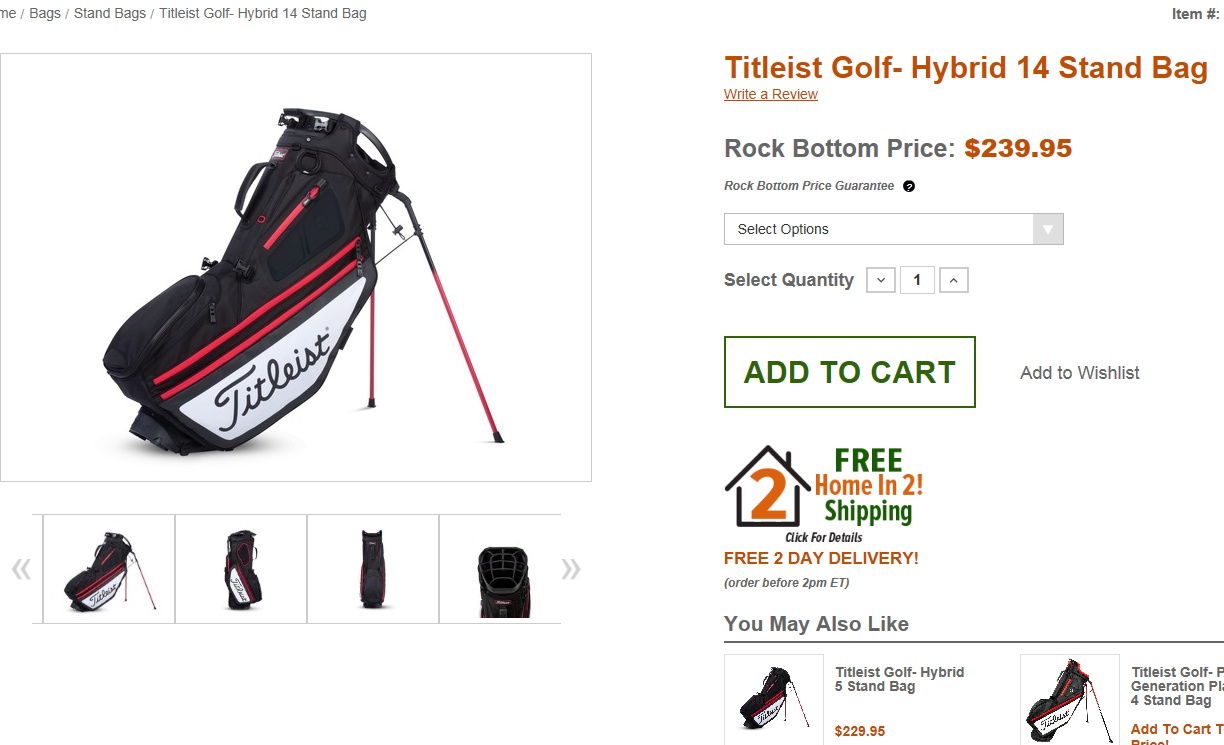Image resolution: width=1224 pixels, height=745 pixels.
Task: Decrease quantity with the down arrow
Action: [881, 280]
